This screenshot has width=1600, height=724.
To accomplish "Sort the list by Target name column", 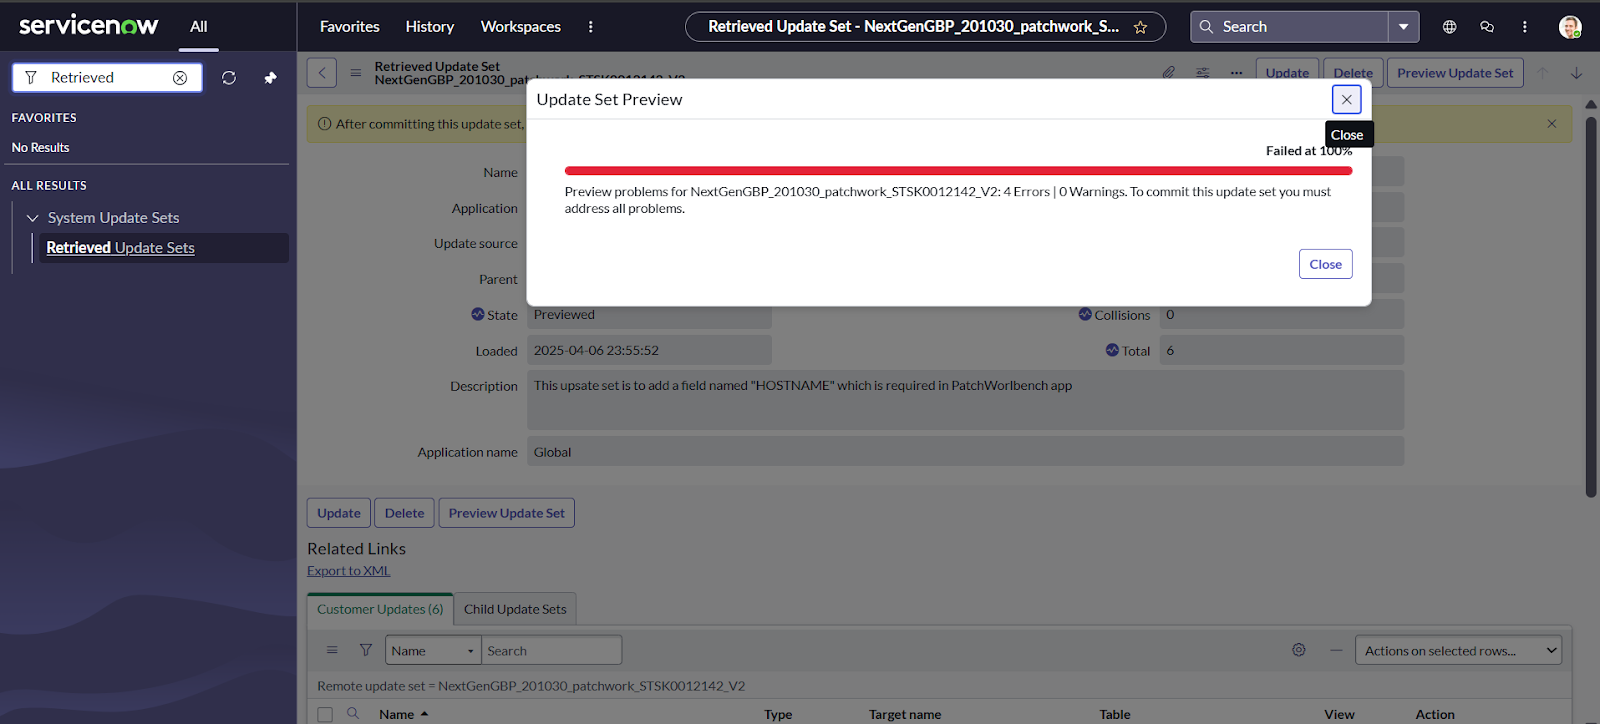I will point(905,714).
